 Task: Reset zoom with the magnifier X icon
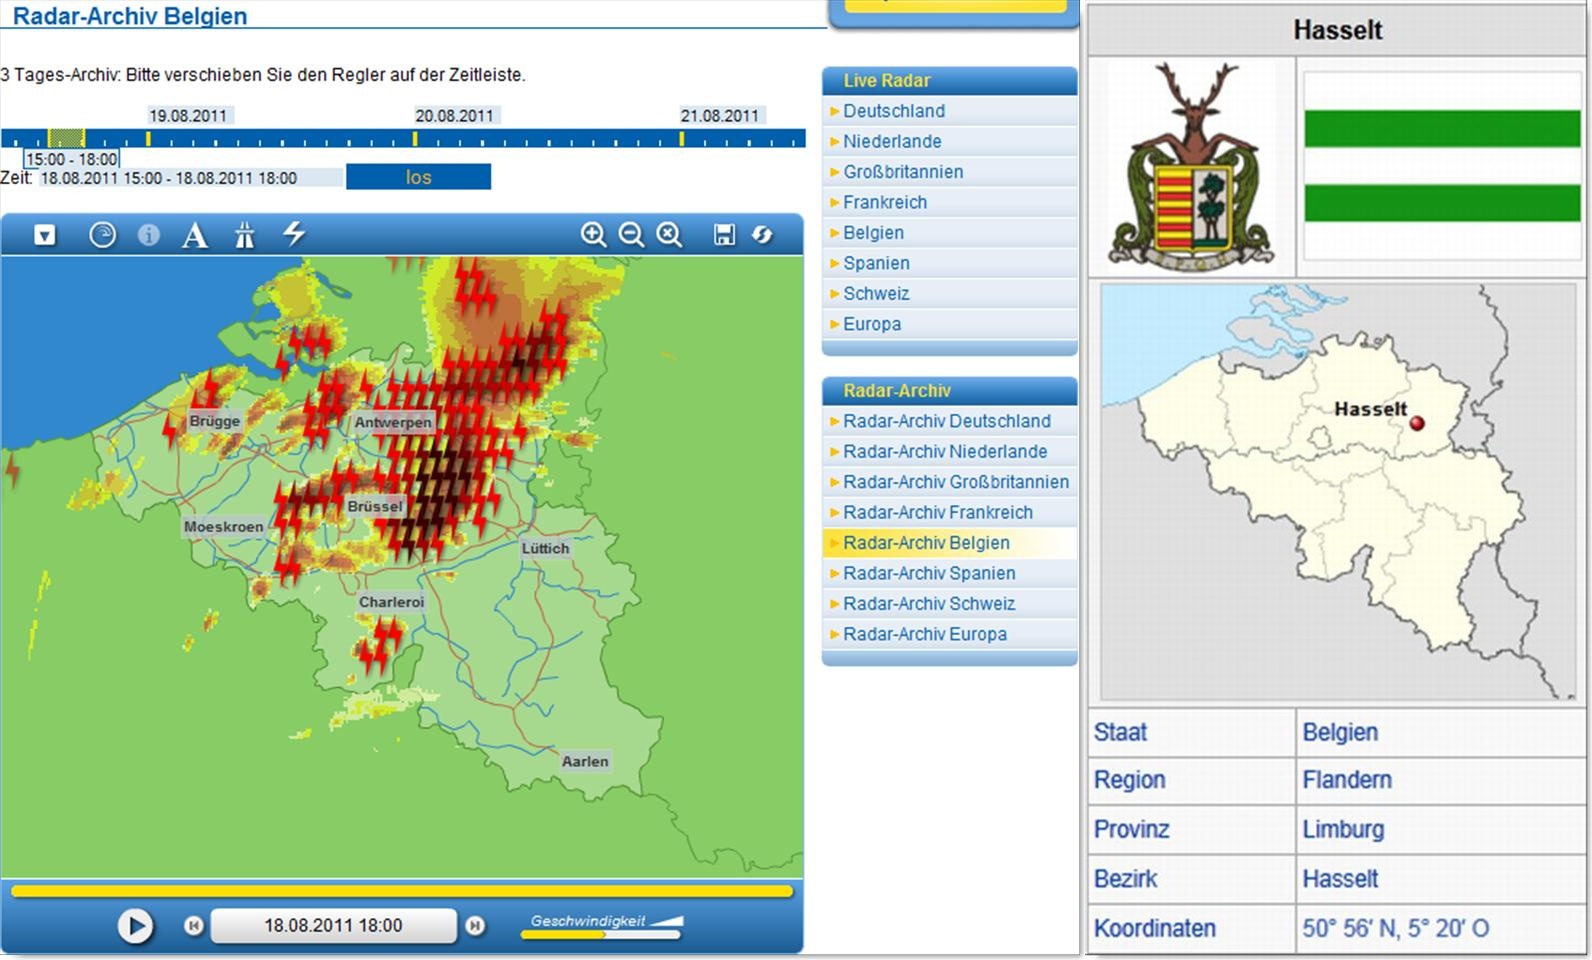point(669,235)
